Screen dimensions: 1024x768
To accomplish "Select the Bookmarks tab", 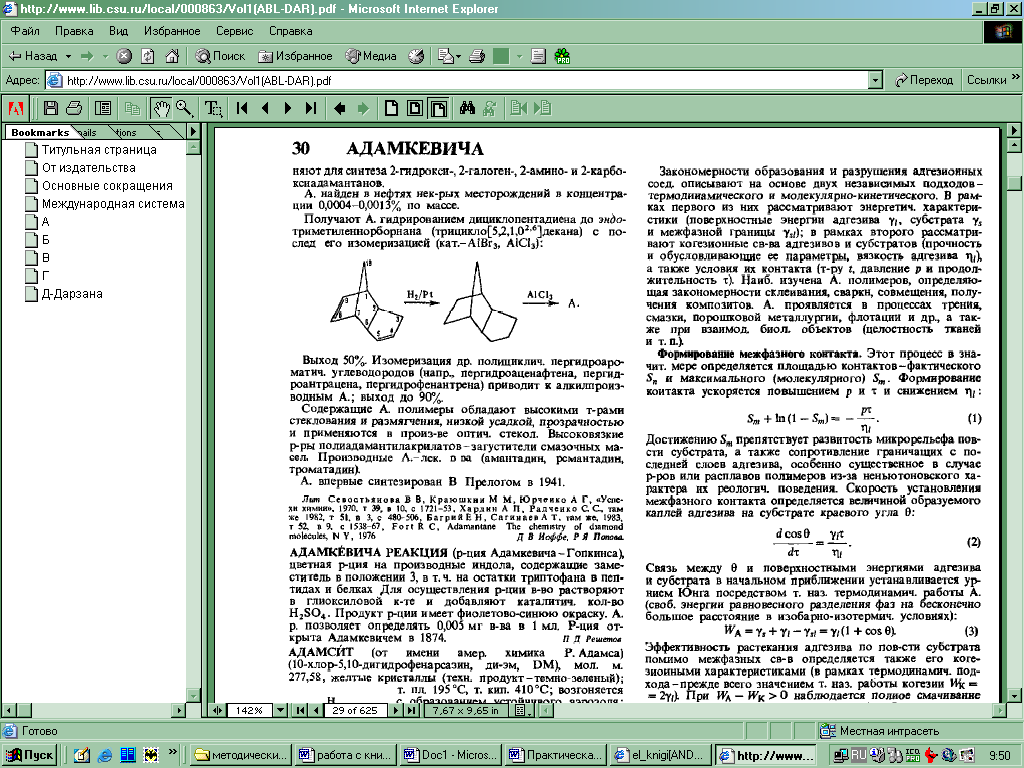I will [40, 132].
